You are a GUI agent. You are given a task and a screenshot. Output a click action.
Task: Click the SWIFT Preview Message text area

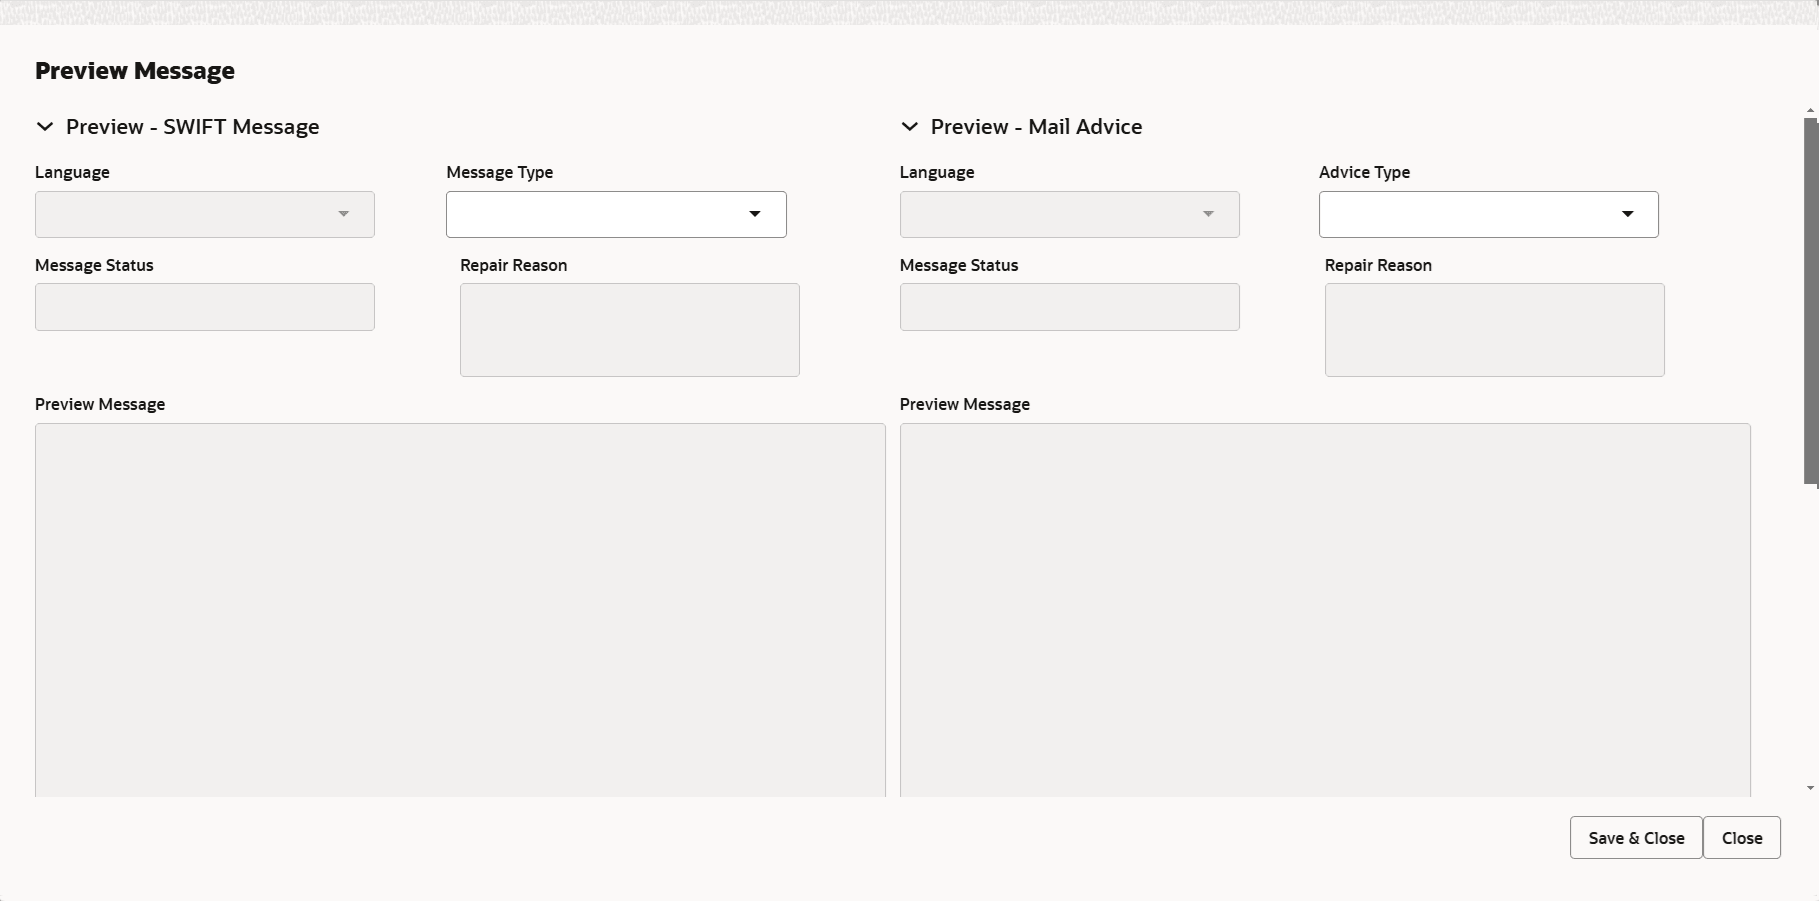click(x=460, y=610)
